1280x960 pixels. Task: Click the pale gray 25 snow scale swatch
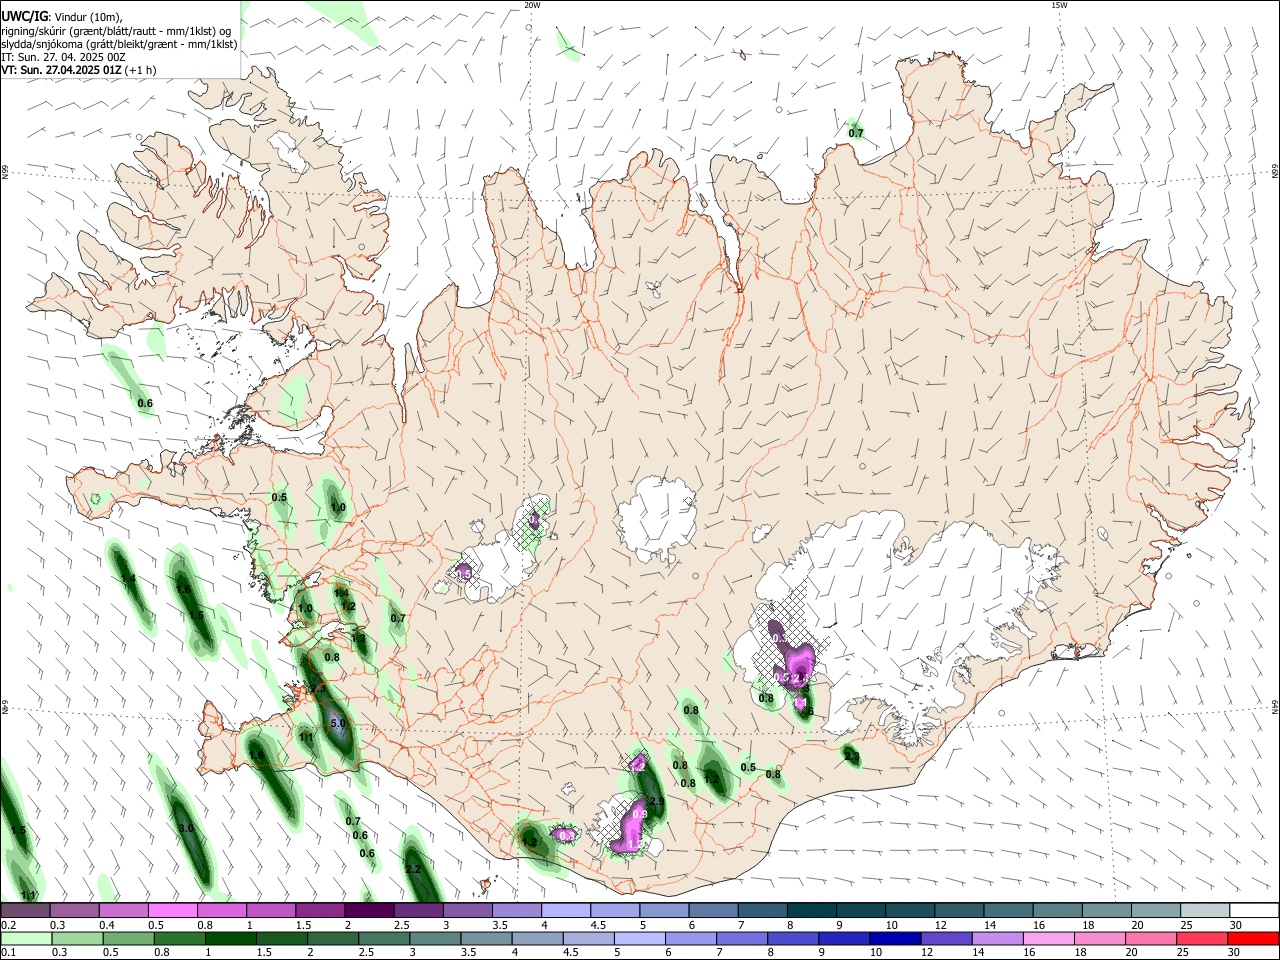1204,910
